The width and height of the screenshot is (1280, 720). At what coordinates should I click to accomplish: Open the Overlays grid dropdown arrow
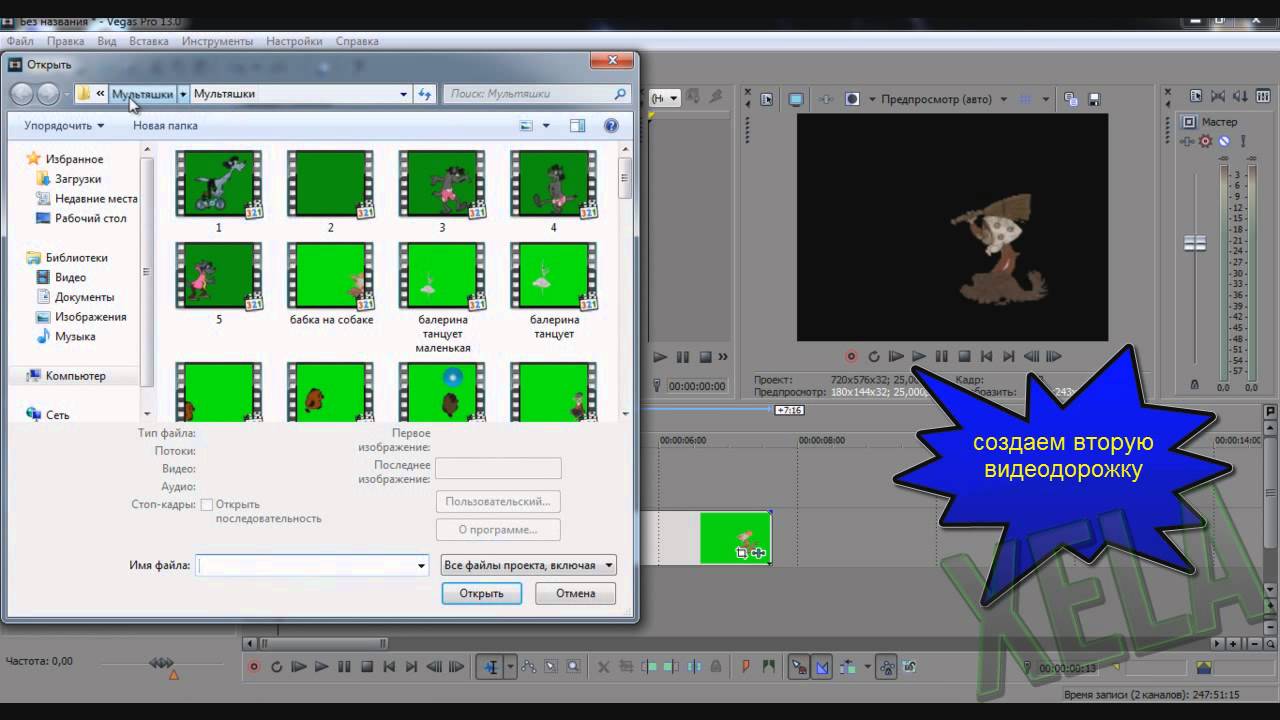tap(1046, 99)
